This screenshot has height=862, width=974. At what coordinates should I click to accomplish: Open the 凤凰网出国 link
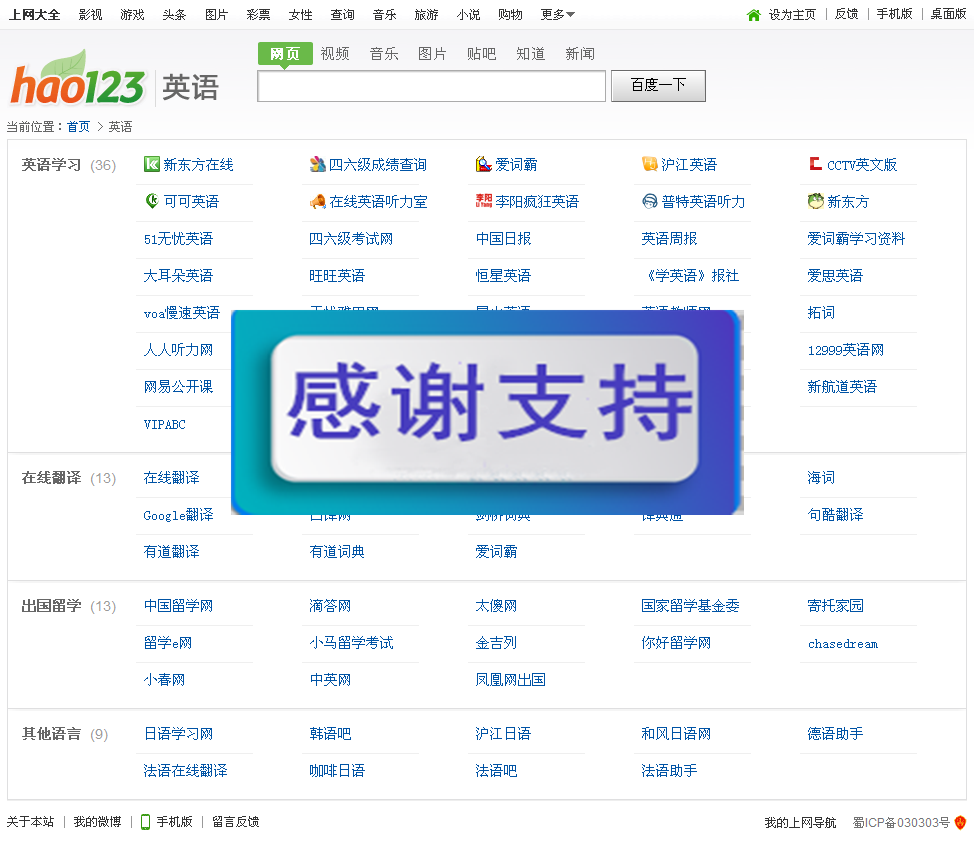[x=510, y=680]
